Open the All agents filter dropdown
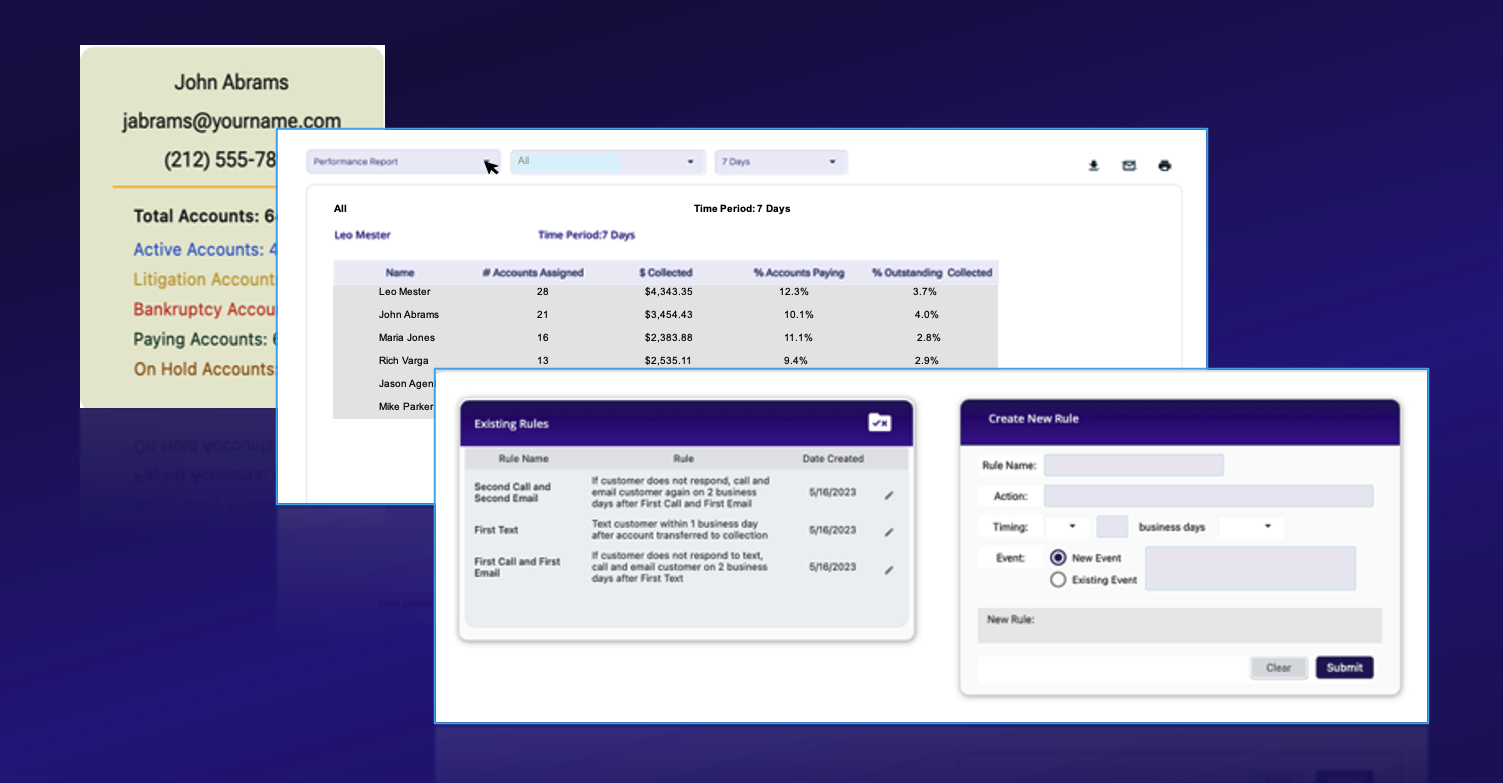 607,162
